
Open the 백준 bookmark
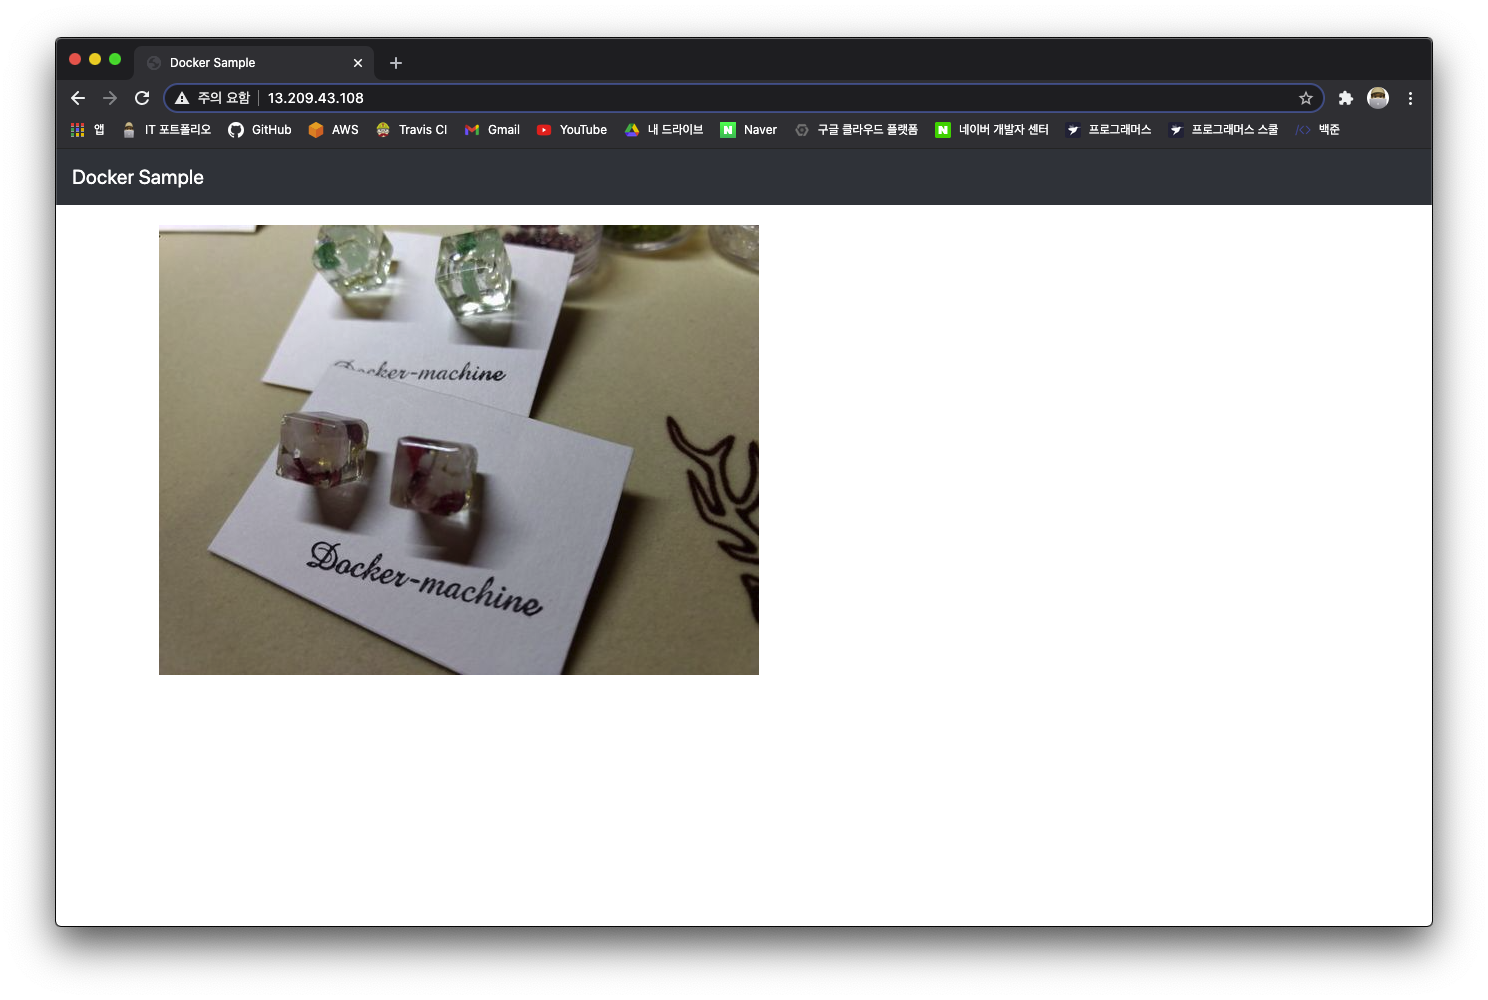pos(1317,130)
